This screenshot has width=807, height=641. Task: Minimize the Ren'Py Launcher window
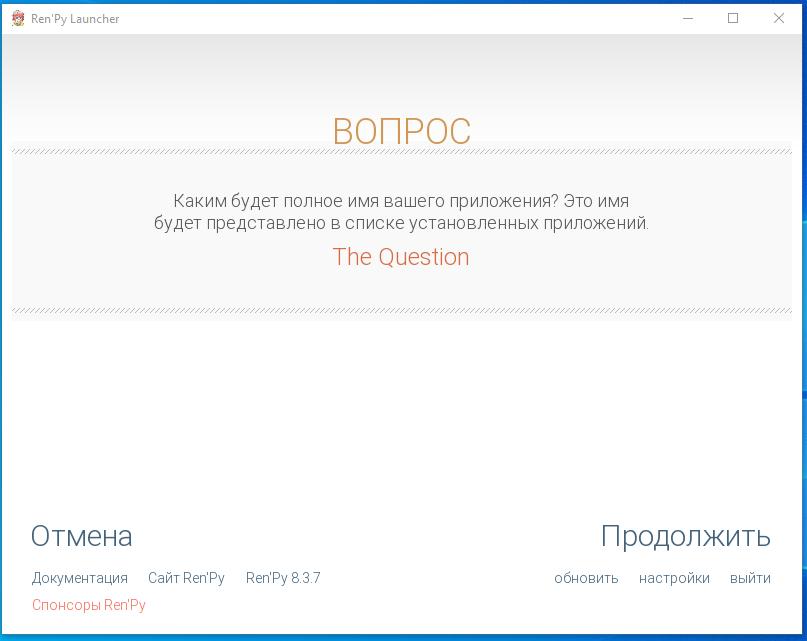[688, 19]
